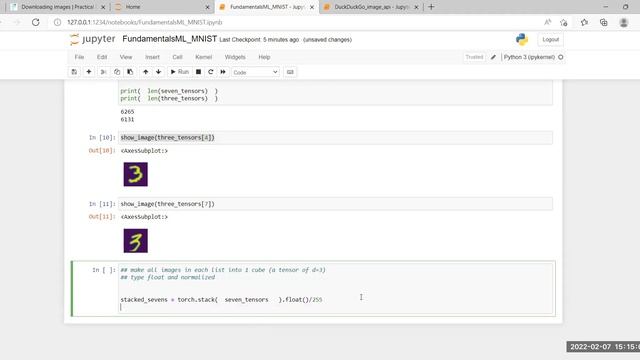Open the browser profile avatar icon
640x360 pixels.
(624, 22)
